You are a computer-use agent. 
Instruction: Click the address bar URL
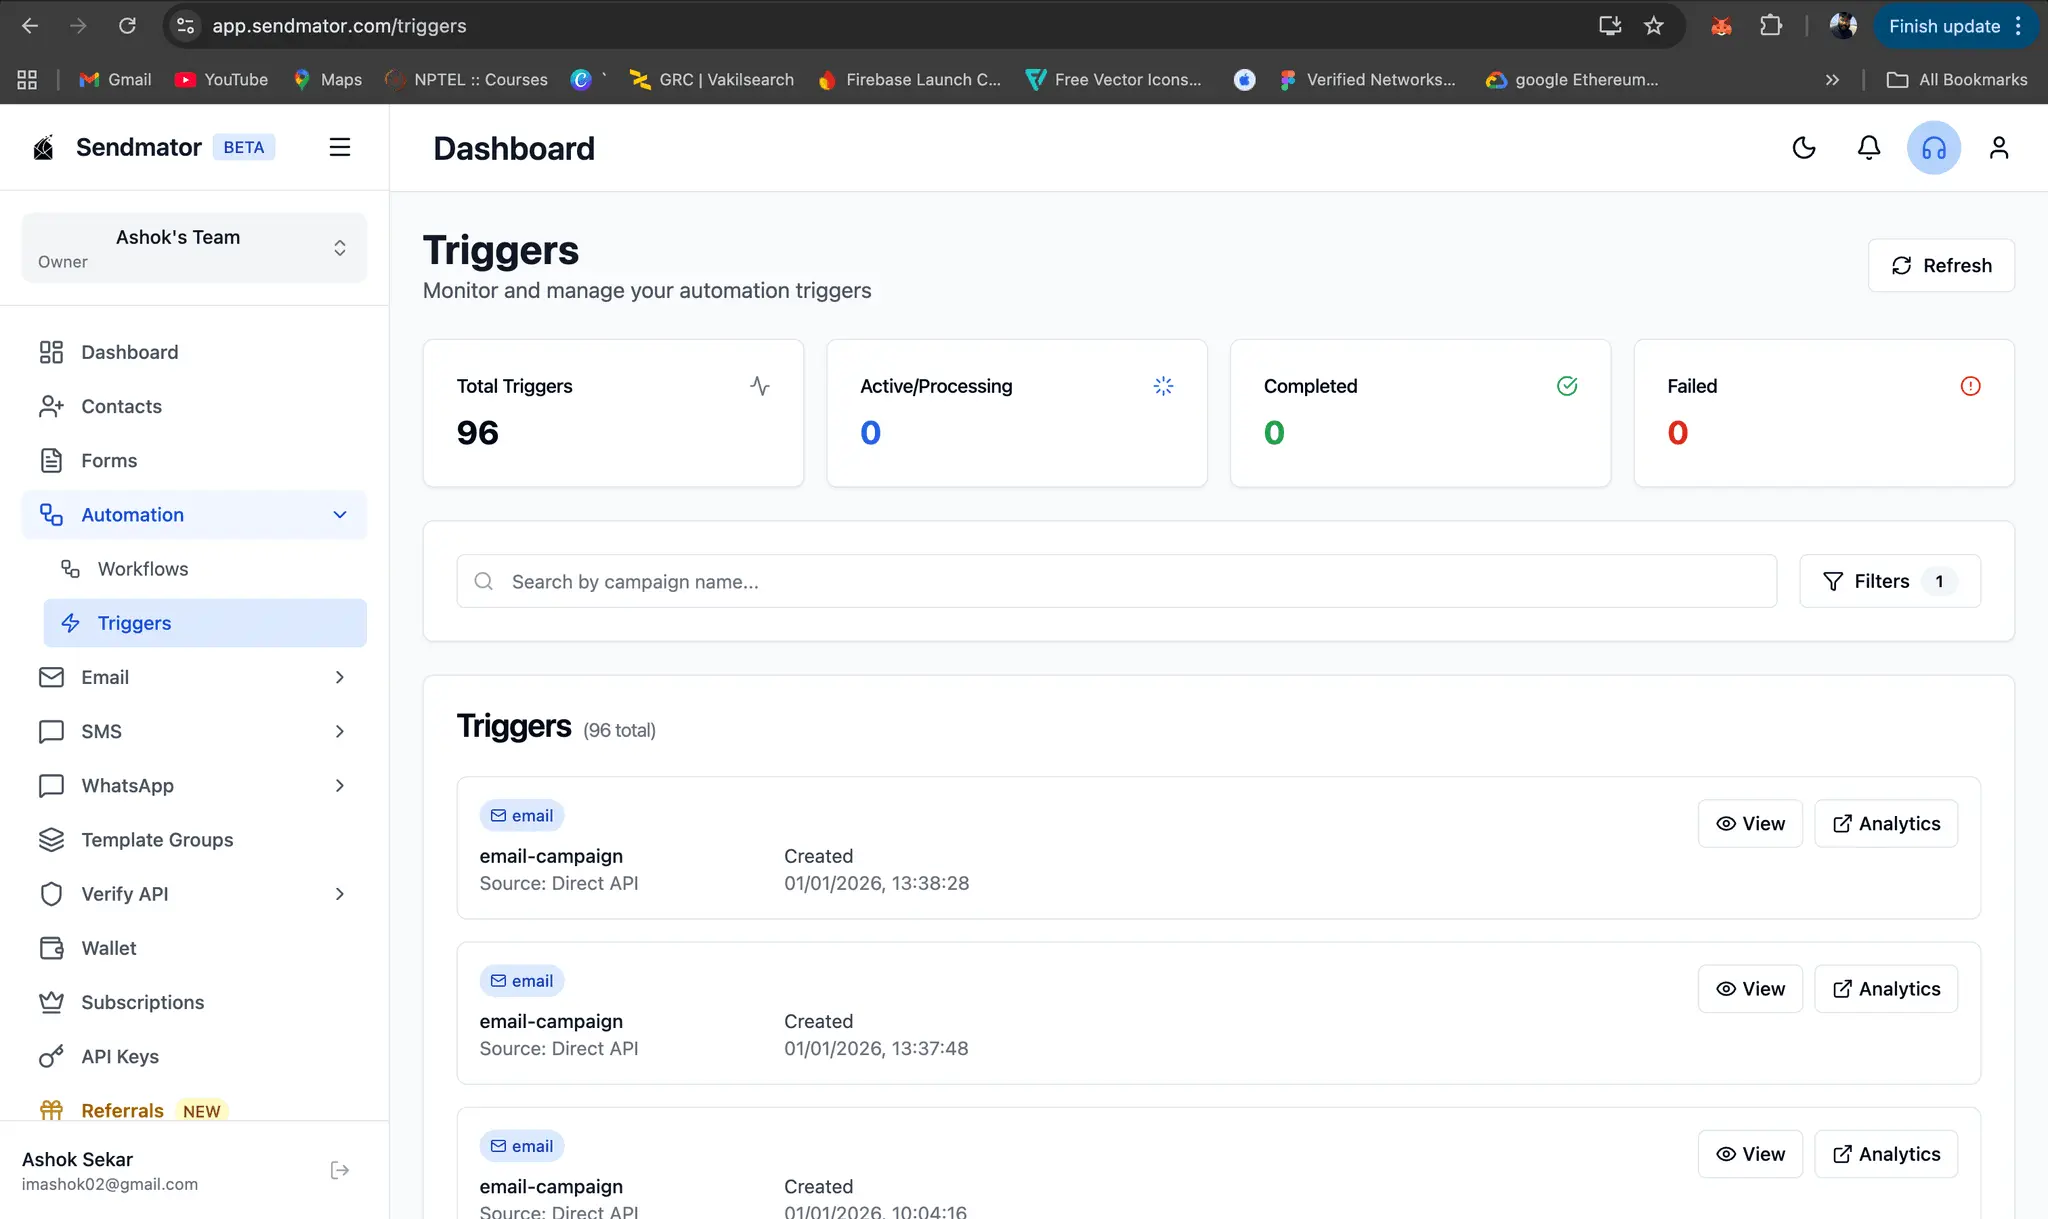point(339,26)
